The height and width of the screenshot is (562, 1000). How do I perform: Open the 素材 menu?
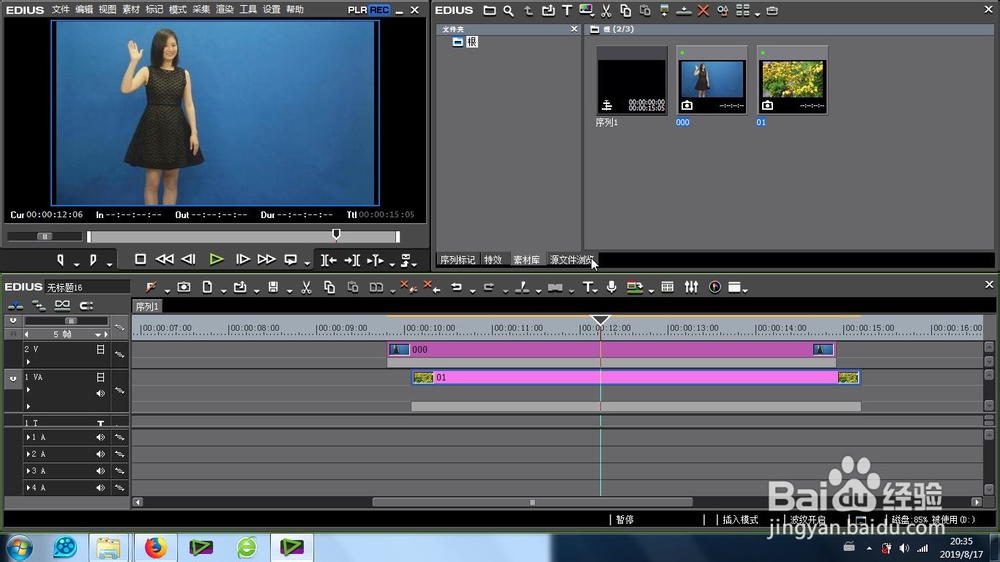click(x=131, y=10)
